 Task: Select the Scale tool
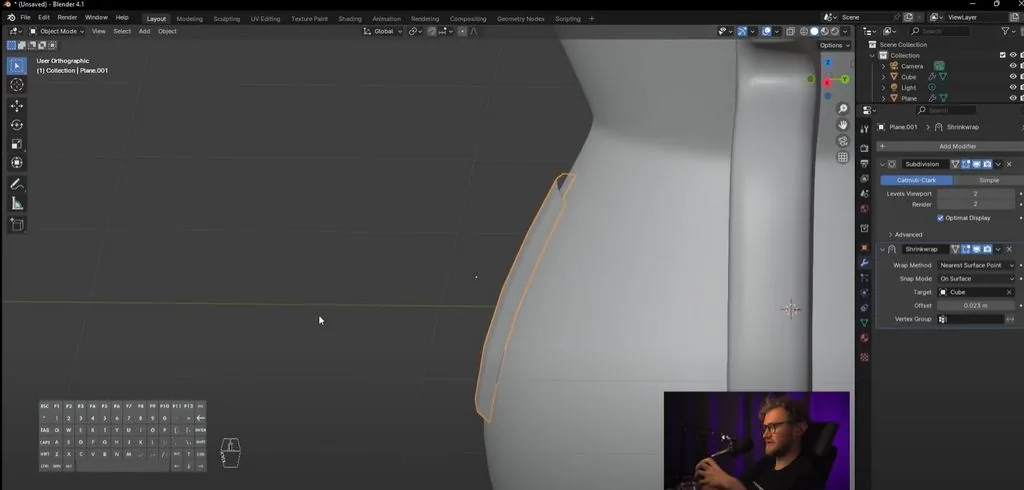[x=17, y=144]
